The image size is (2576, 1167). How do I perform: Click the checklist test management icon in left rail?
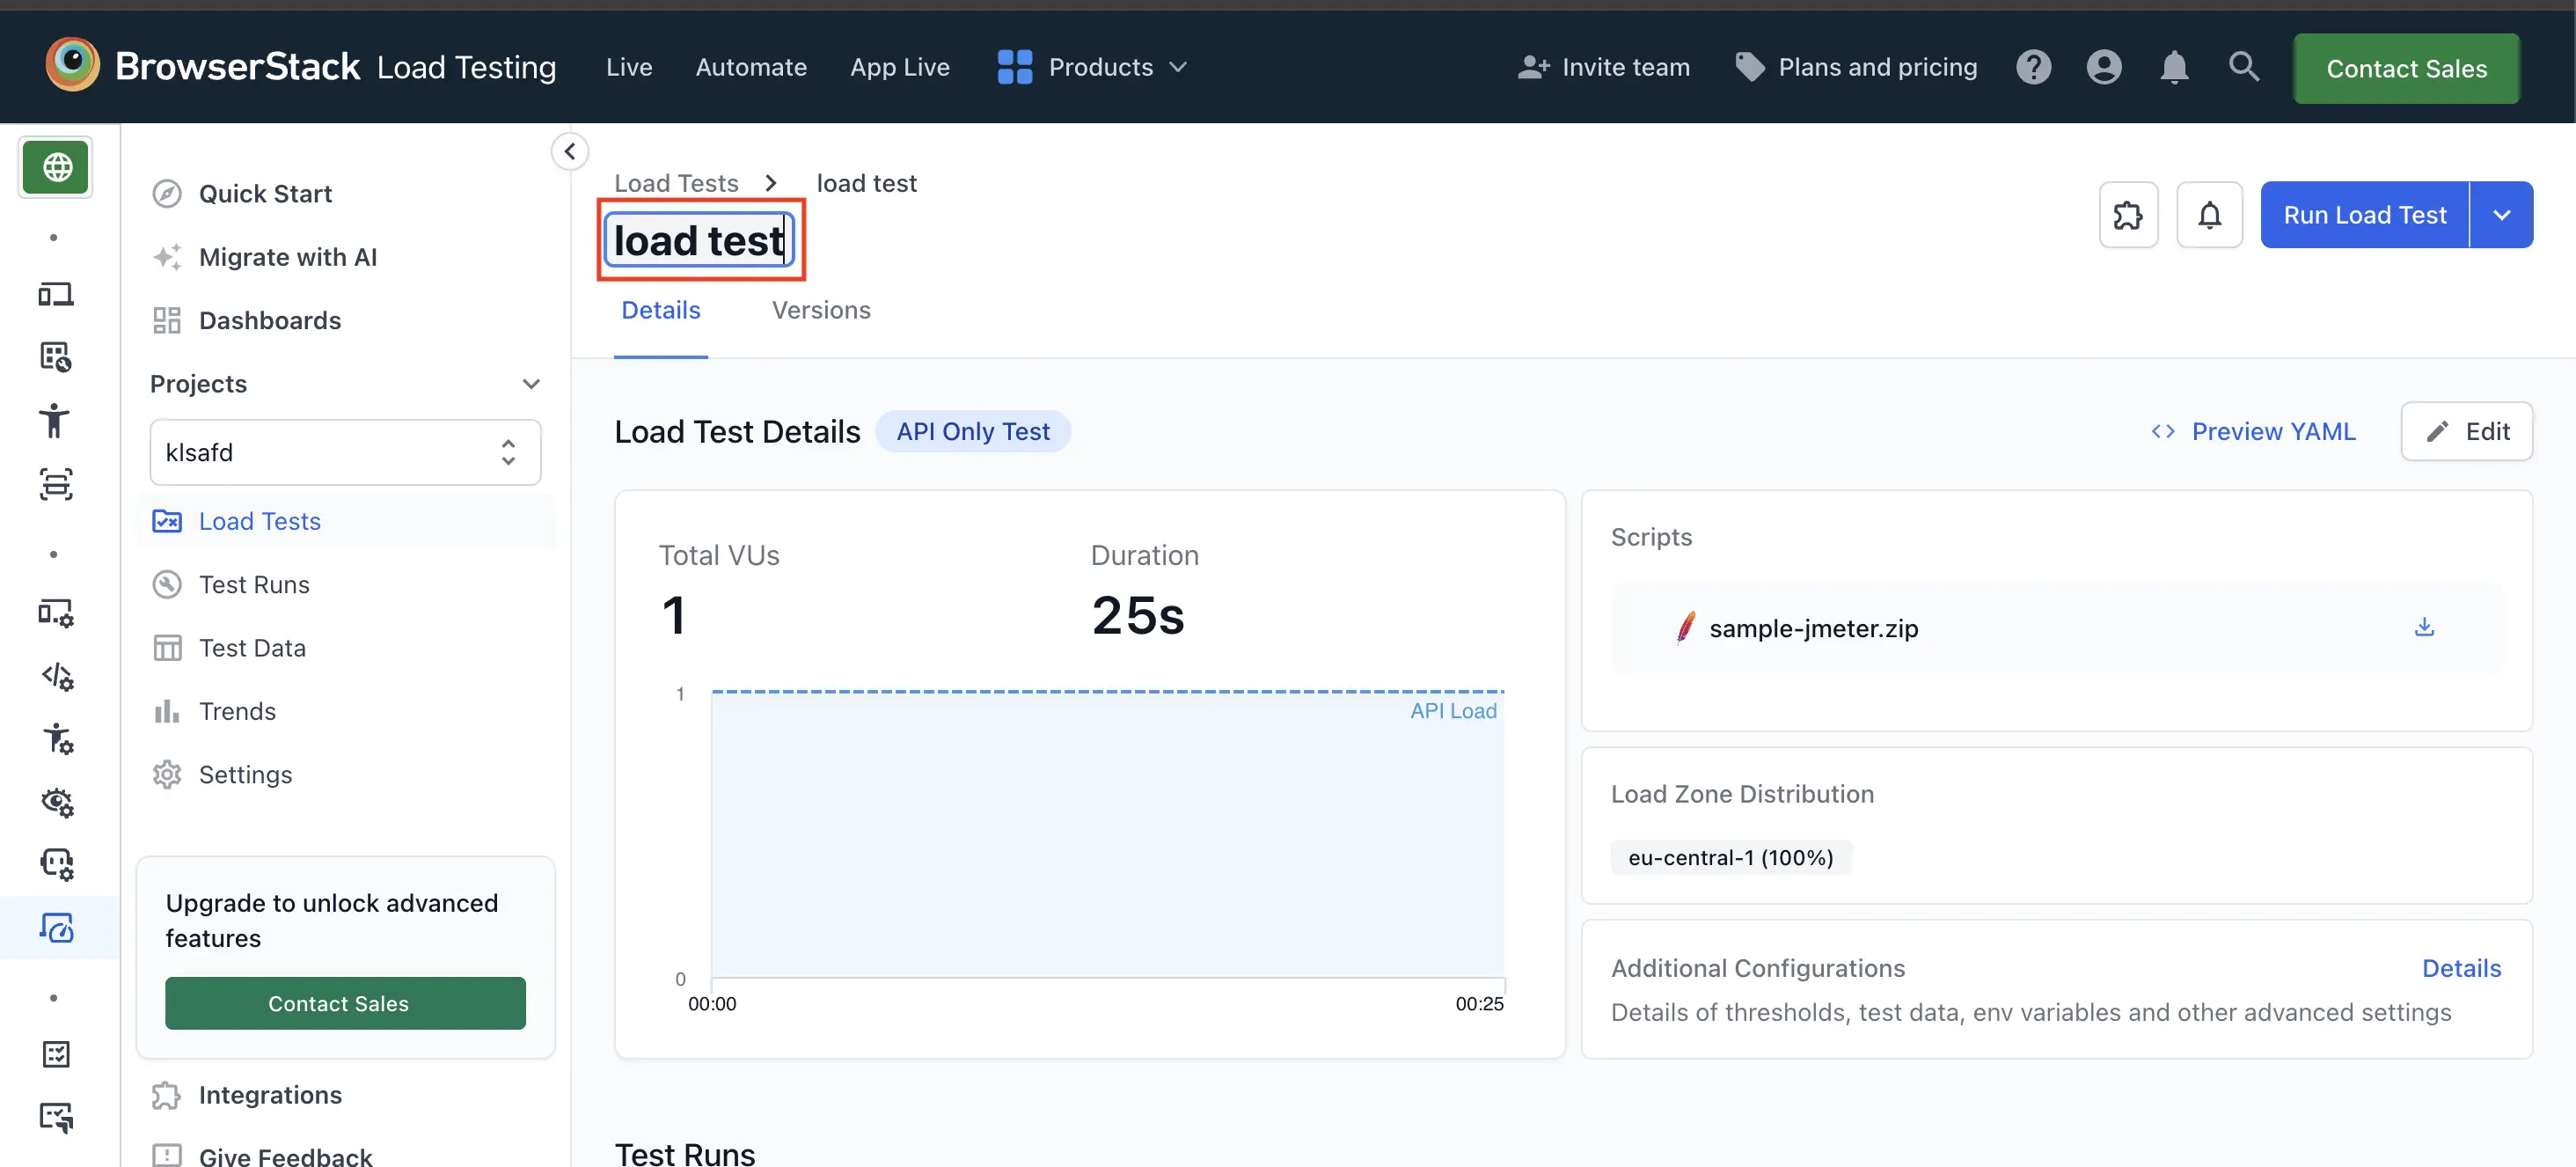pos(56,1054)
